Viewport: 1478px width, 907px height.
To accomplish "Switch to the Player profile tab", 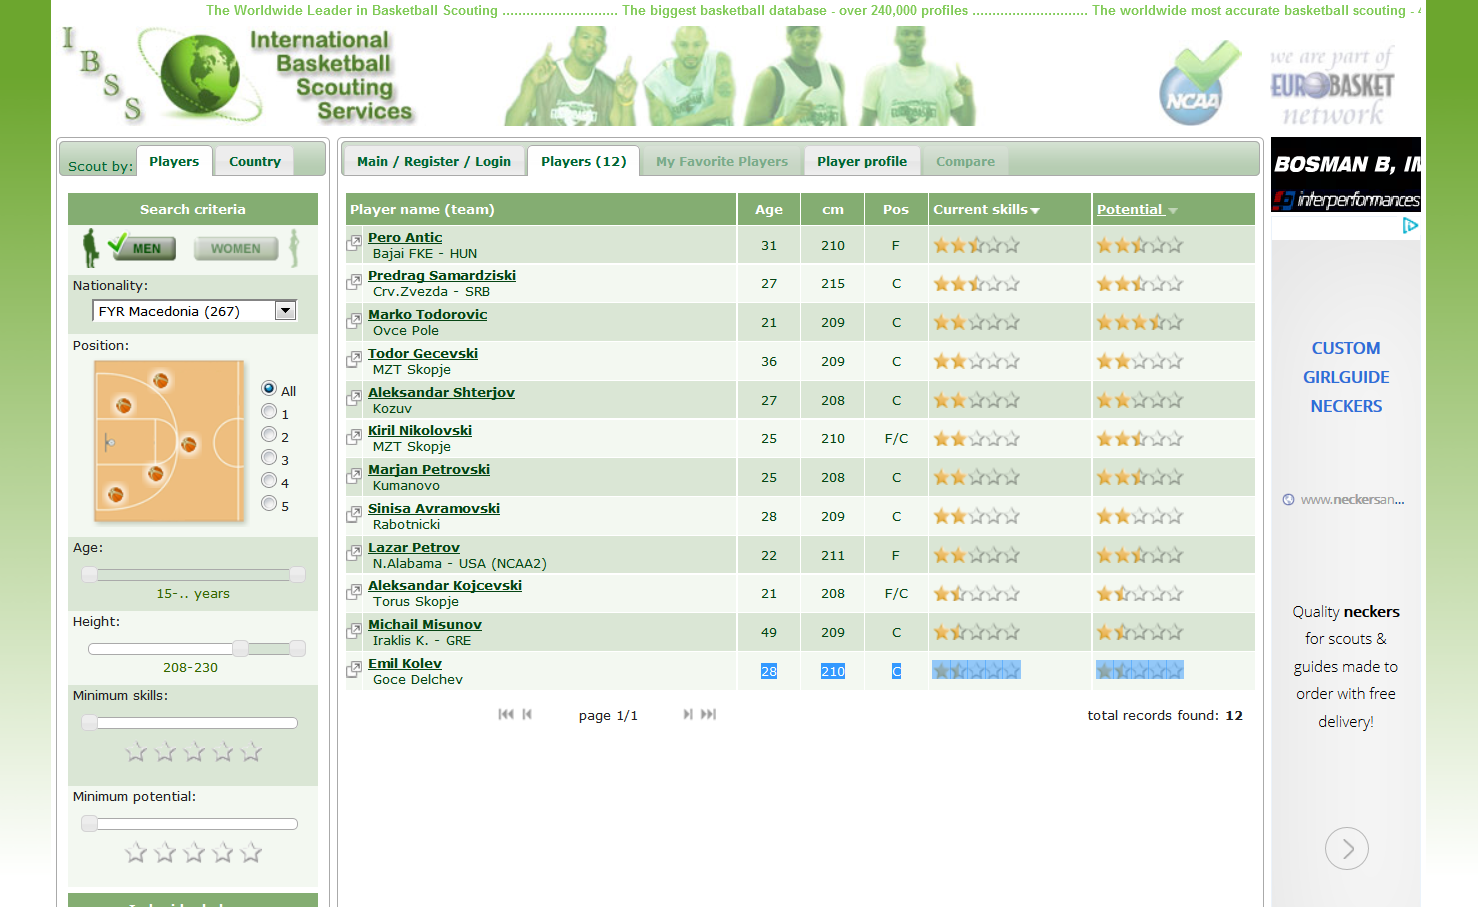I will point(861,161).
